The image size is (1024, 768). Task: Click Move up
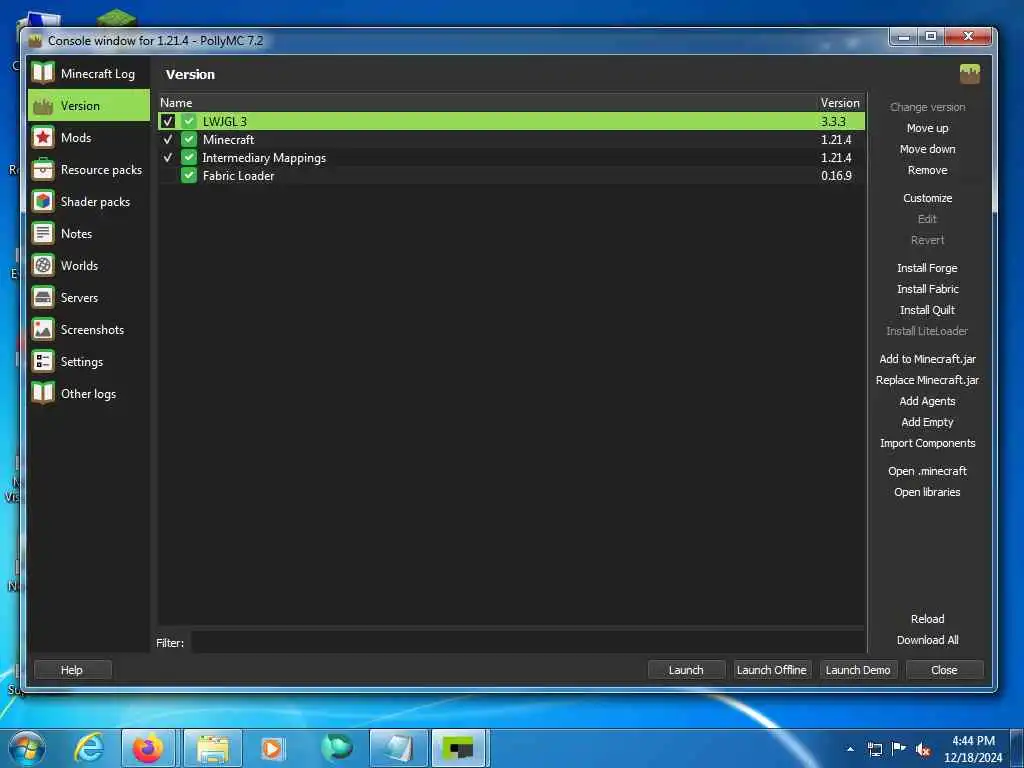[x=927, y=128]
